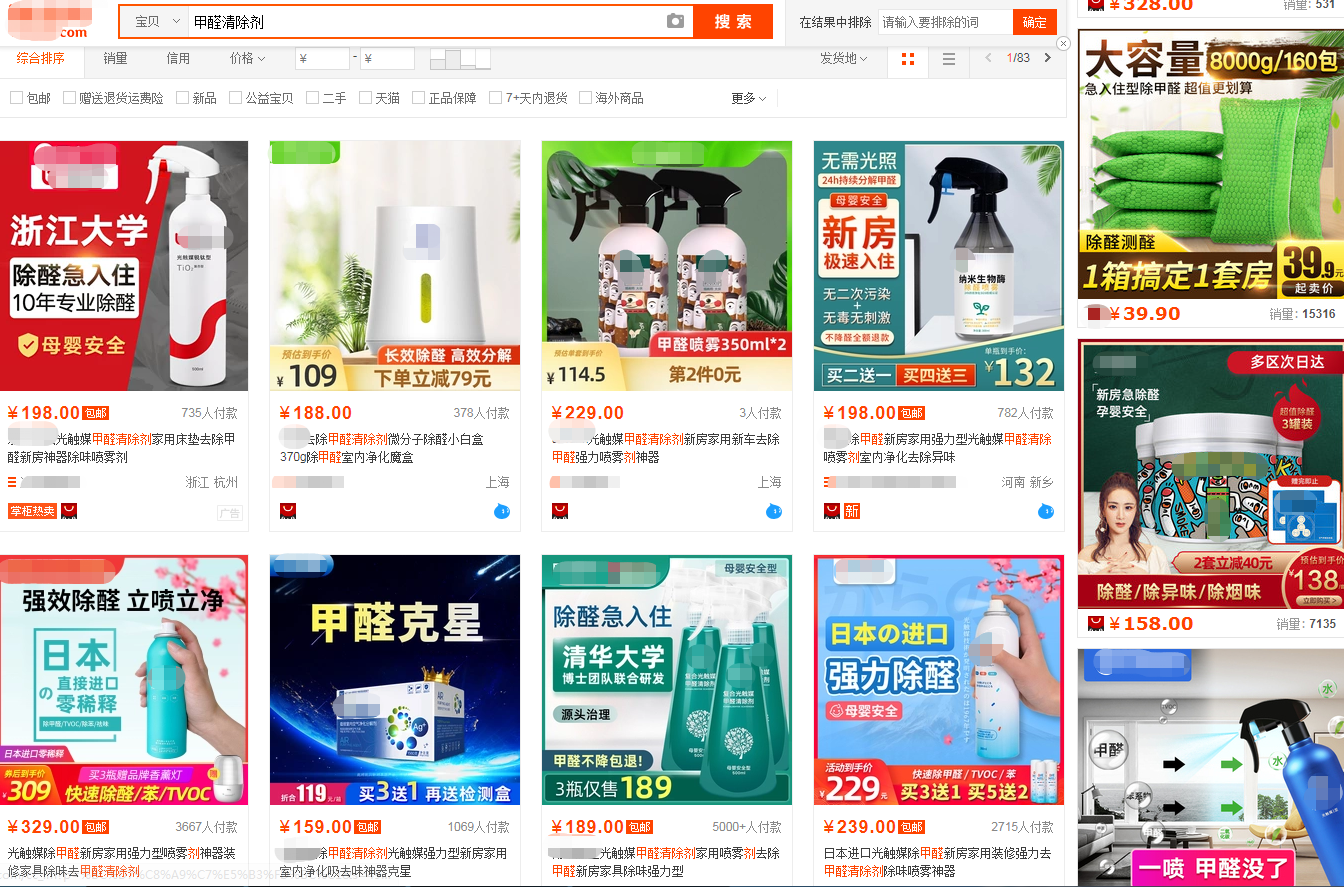Switch to grid view layout

click(907, 59)
